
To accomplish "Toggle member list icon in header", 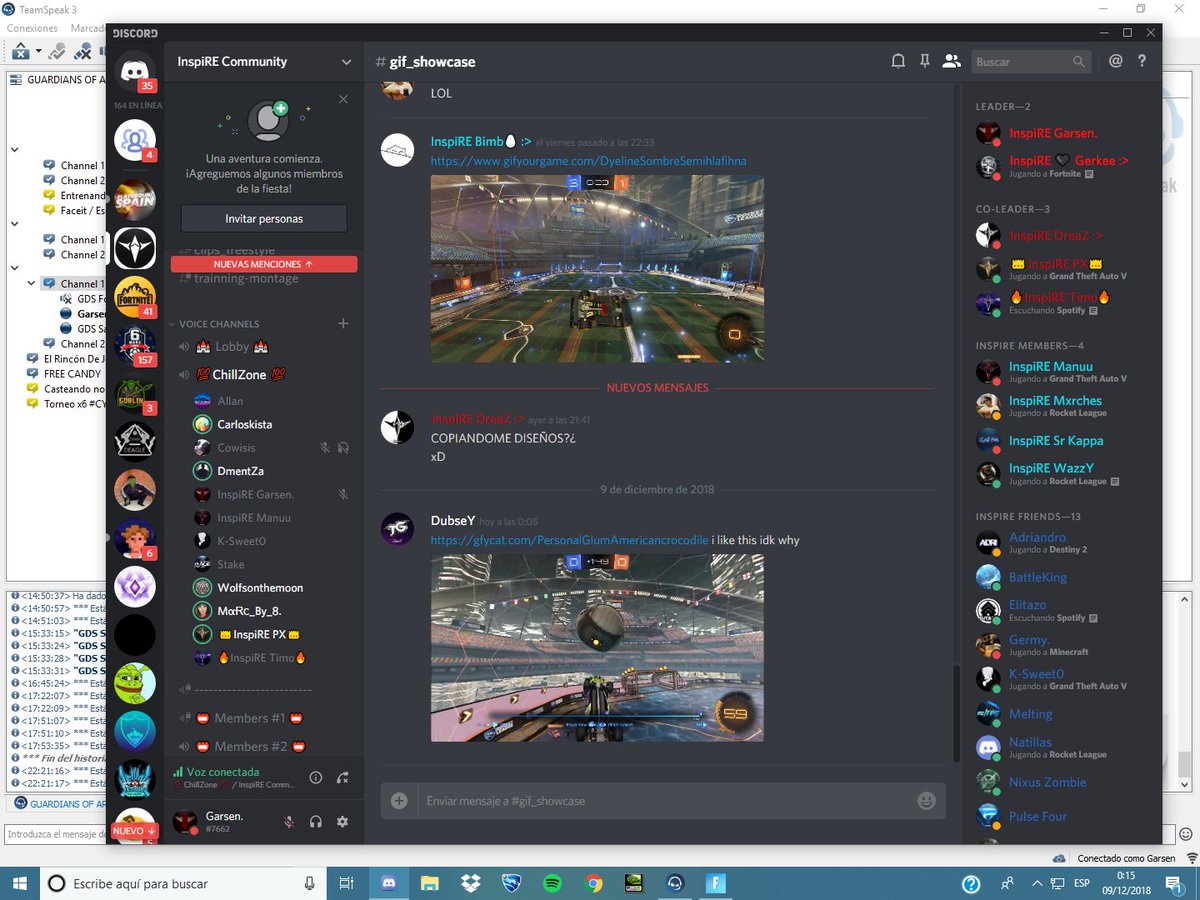I will [951, 62].
